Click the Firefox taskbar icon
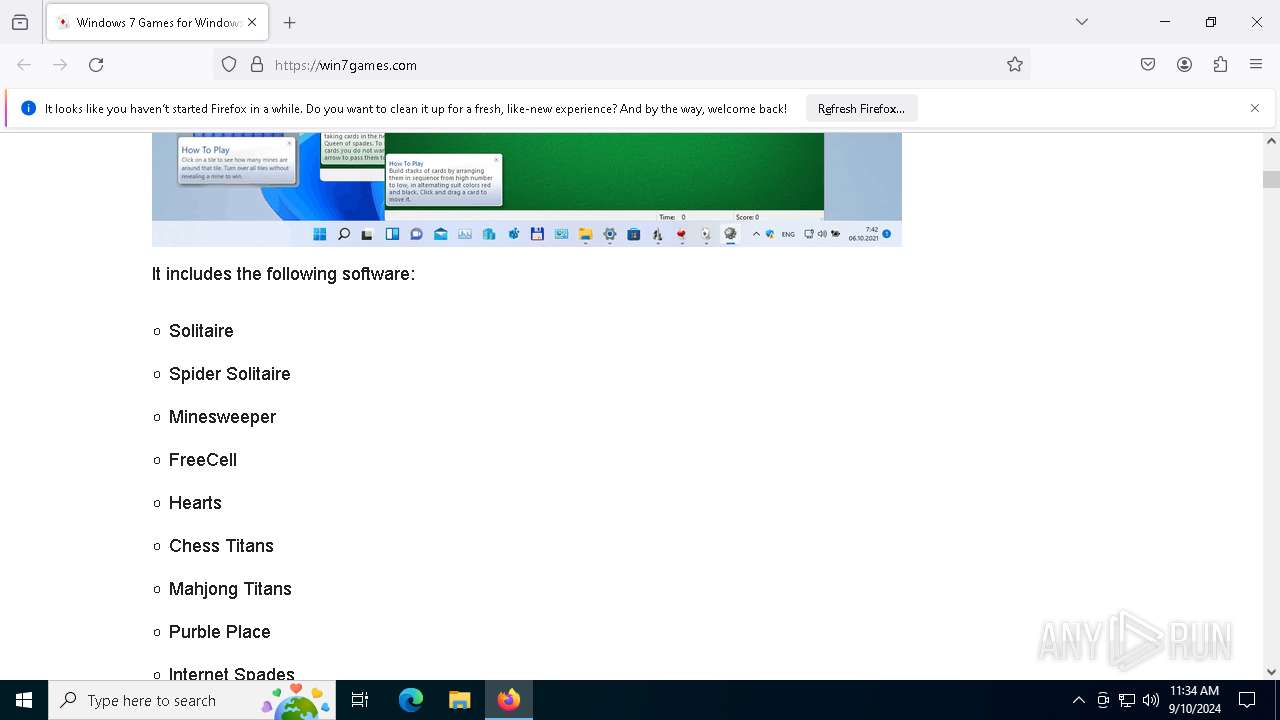Screen dimensions: 1280x720 click(509, 700)
